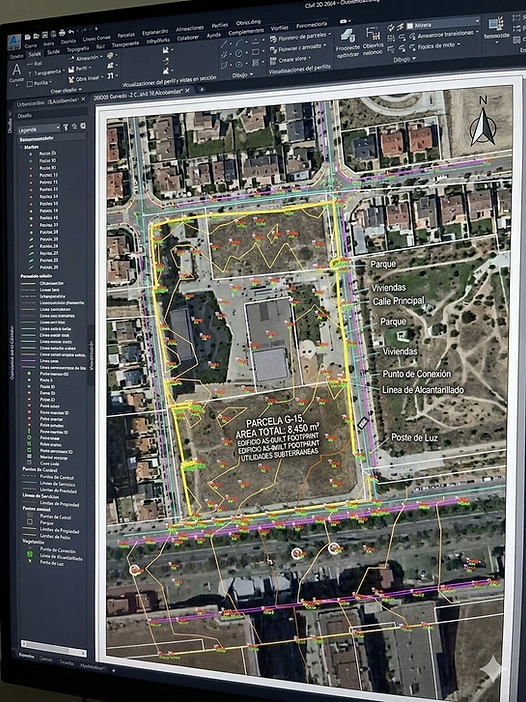Open the layer dropdown in ribbon
The width and height of the screenshot is (526, 702).
(x=442, y=24)
